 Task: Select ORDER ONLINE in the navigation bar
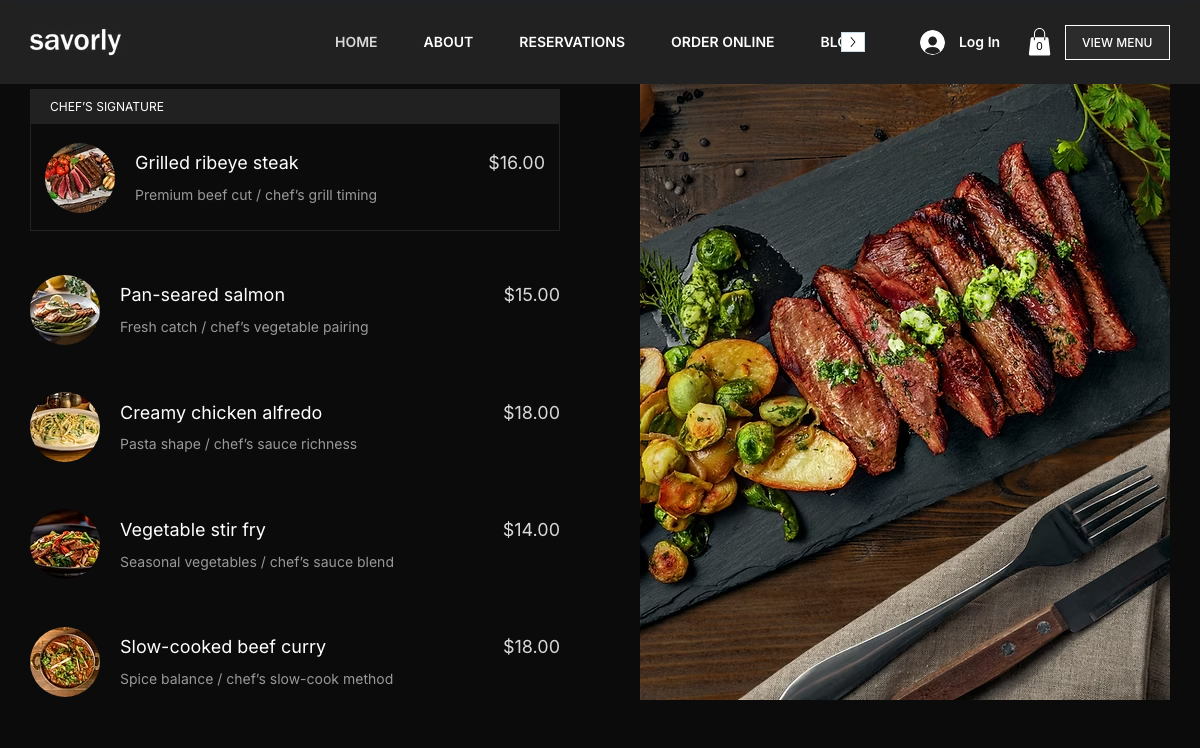coord(722,42)
